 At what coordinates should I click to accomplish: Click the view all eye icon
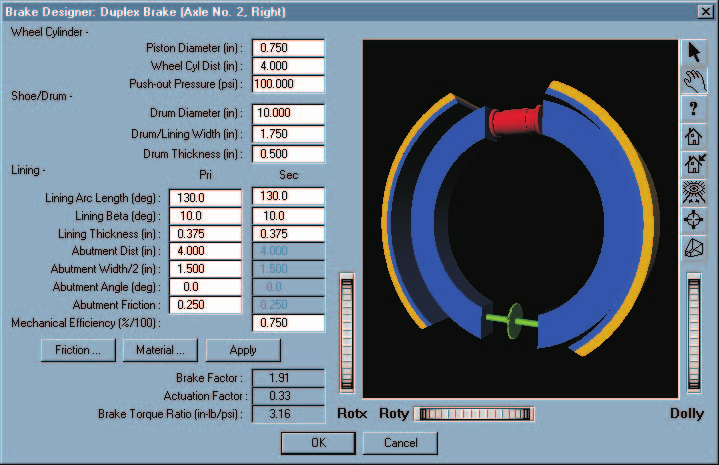click(694, 192)
